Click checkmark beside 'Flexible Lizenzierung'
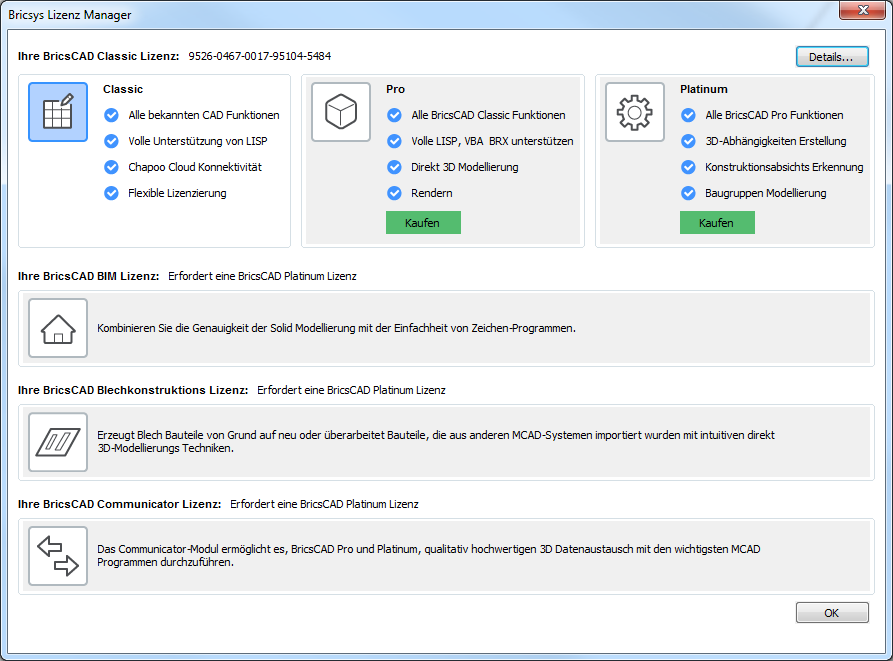The image size is (893, 661). [x=111, y=193]
